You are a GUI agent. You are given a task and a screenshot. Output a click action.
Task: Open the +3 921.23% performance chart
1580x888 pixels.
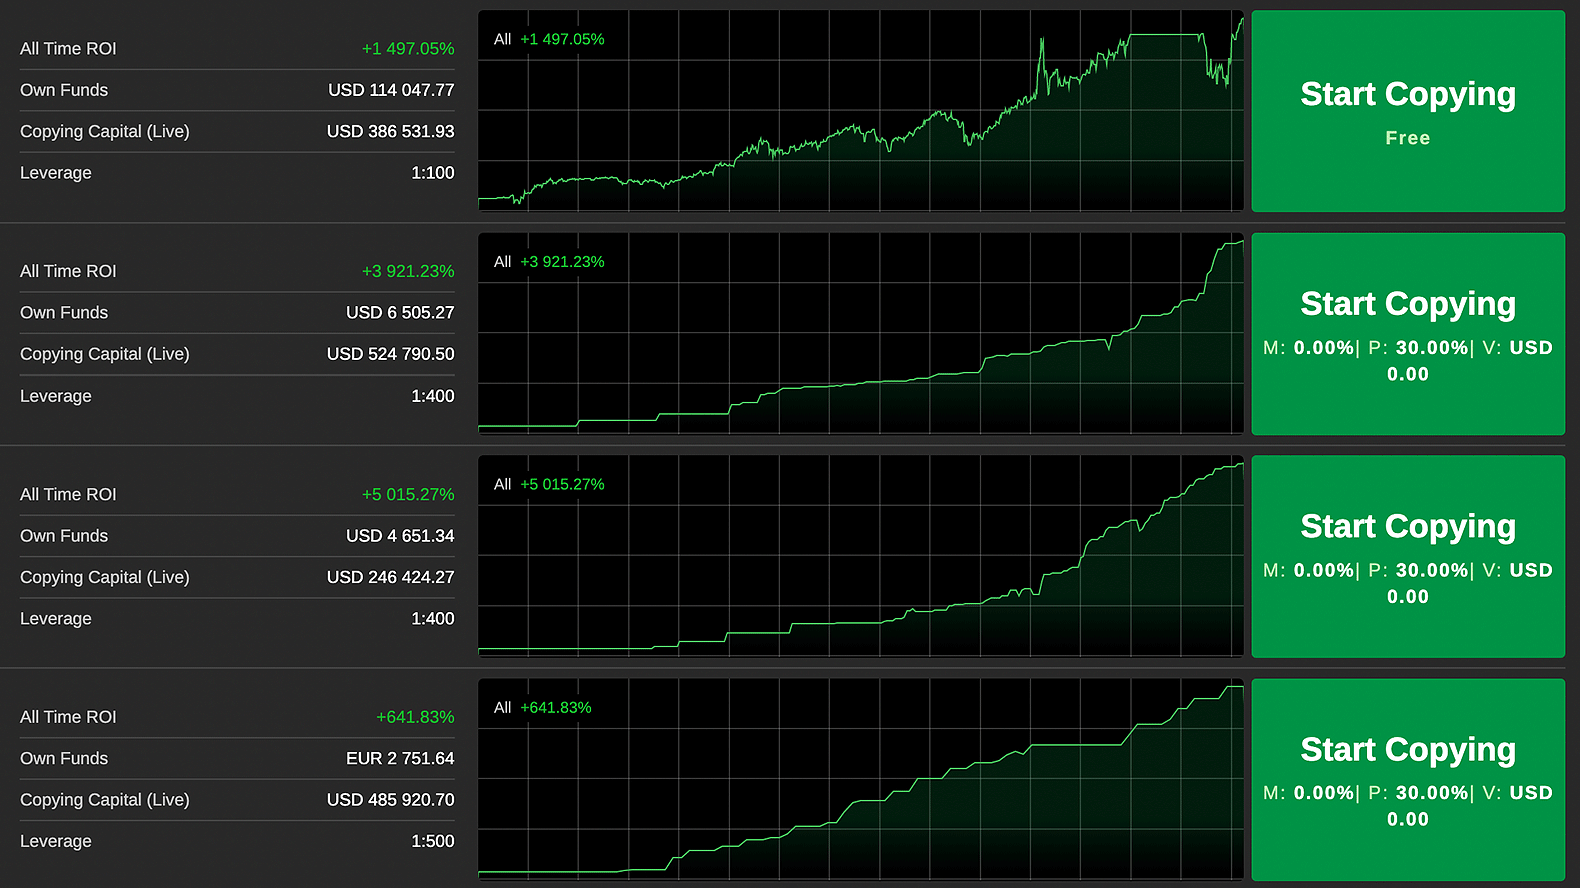(861, 334)
